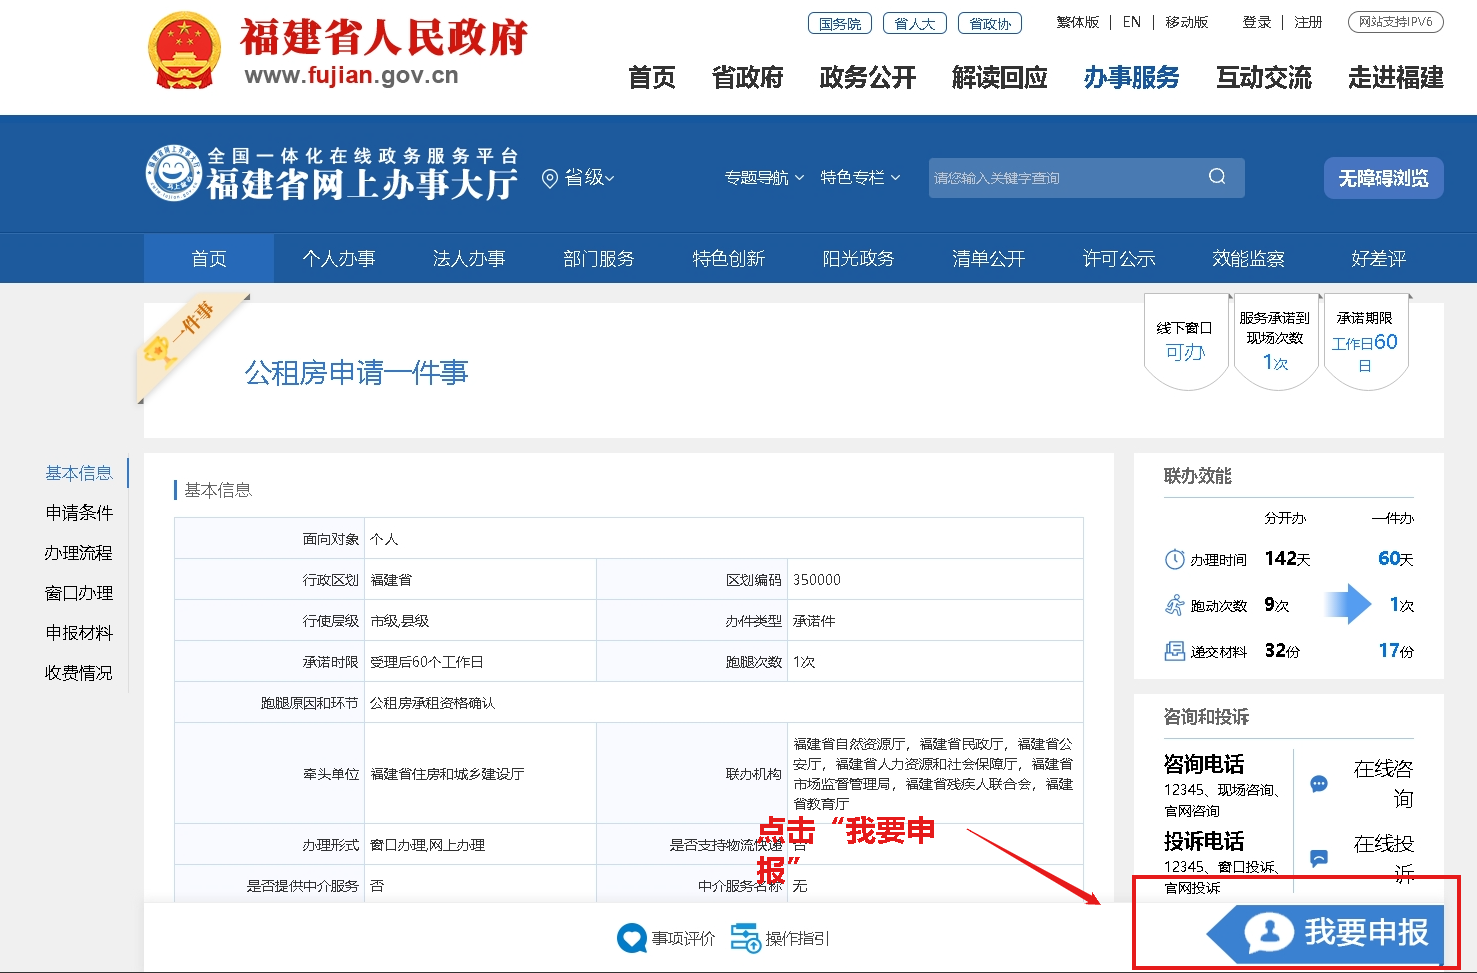Open the 政务公开 menu item
Image resolution: width=1477 pixels, height=973 pixels.
867,78
